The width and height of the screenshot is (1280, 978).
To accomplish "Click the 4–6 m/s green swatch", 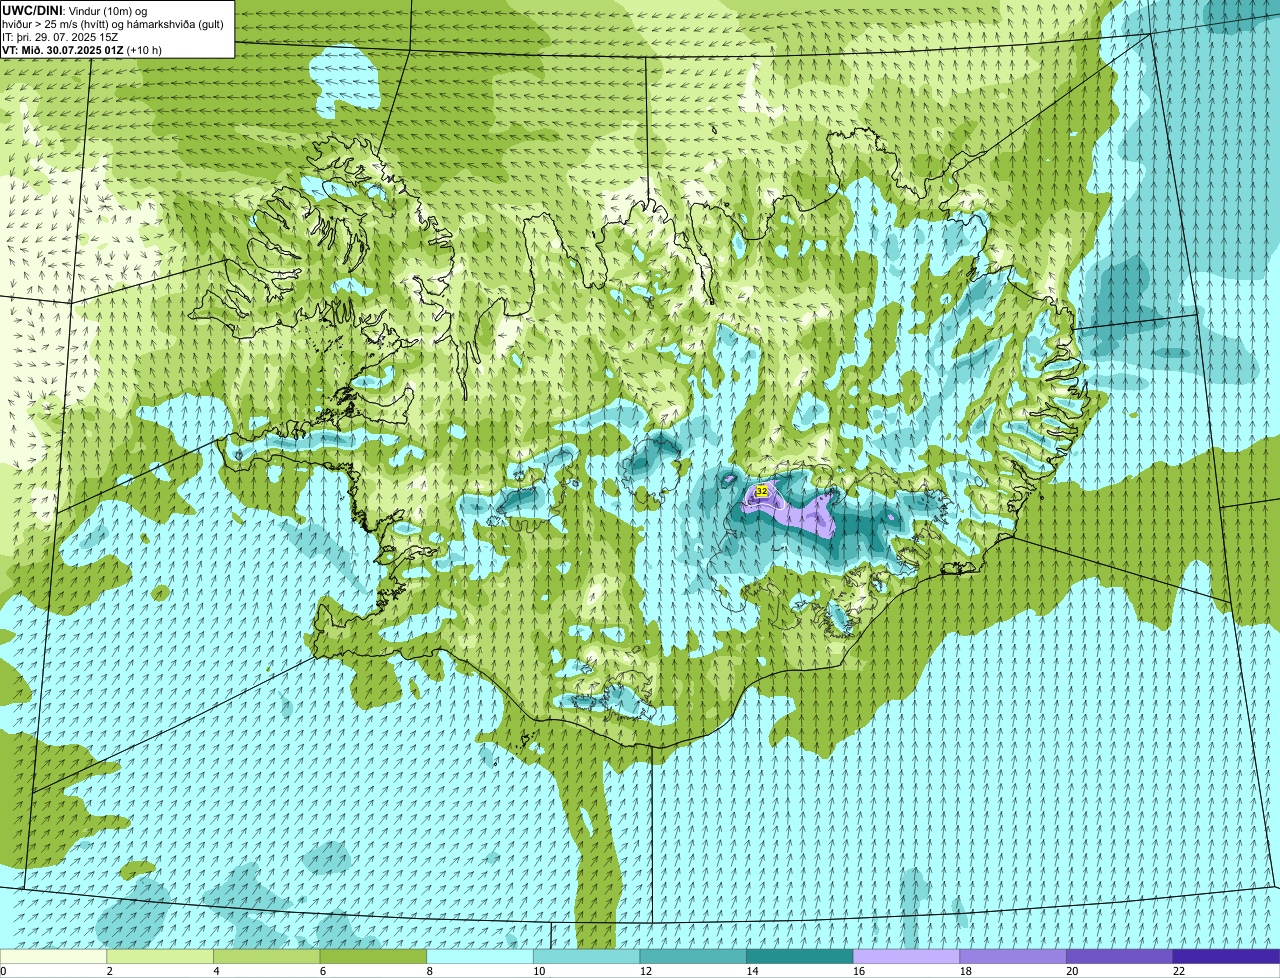I will 266,956.
